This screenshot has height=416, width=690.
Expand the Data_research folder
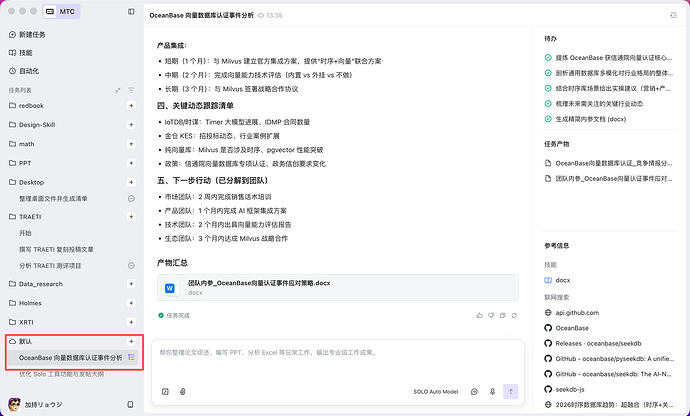pos(36,284)
